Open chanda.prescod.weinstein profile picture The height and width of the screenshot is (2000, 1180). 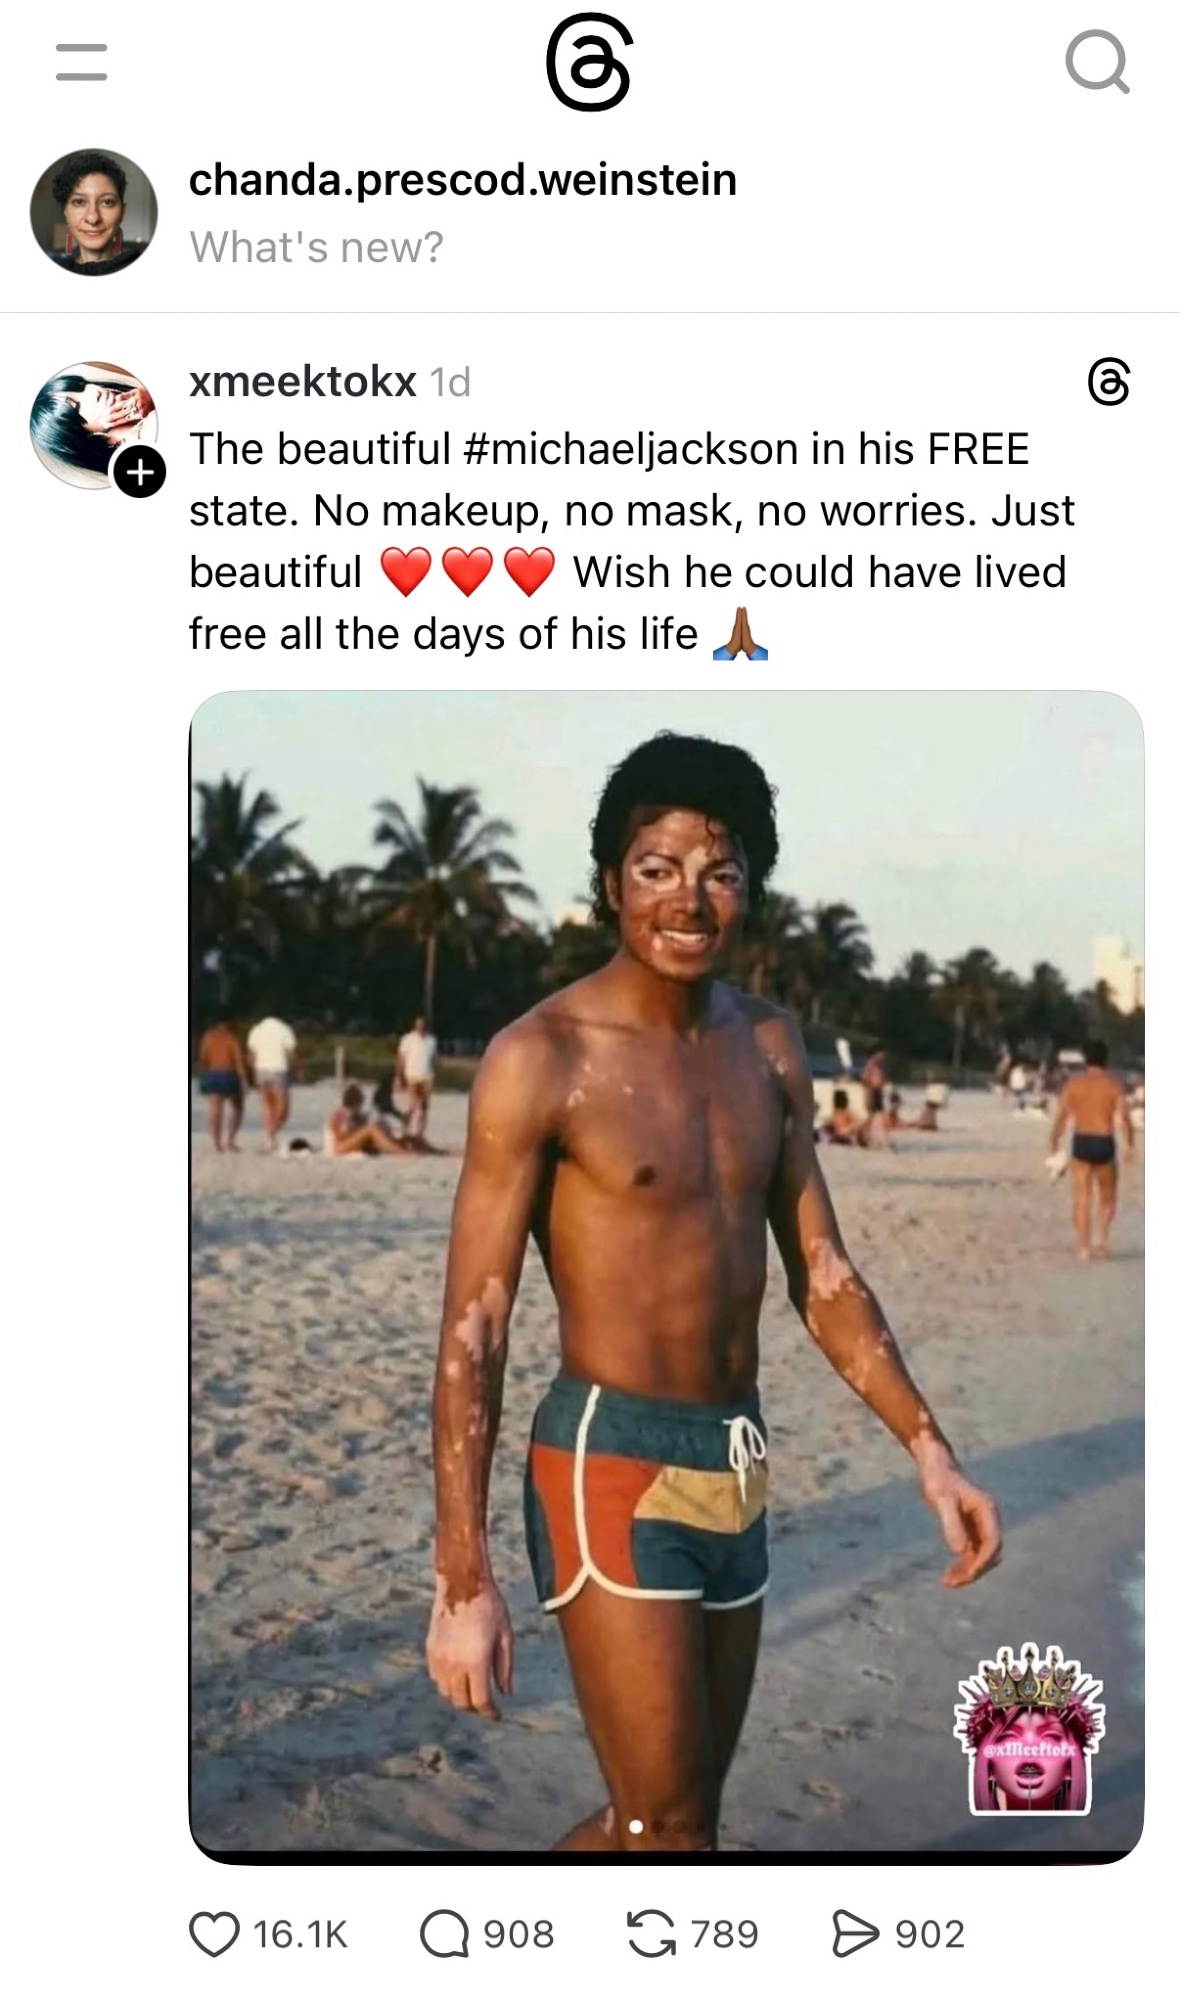pyautogui.click(x=94, y=212)
